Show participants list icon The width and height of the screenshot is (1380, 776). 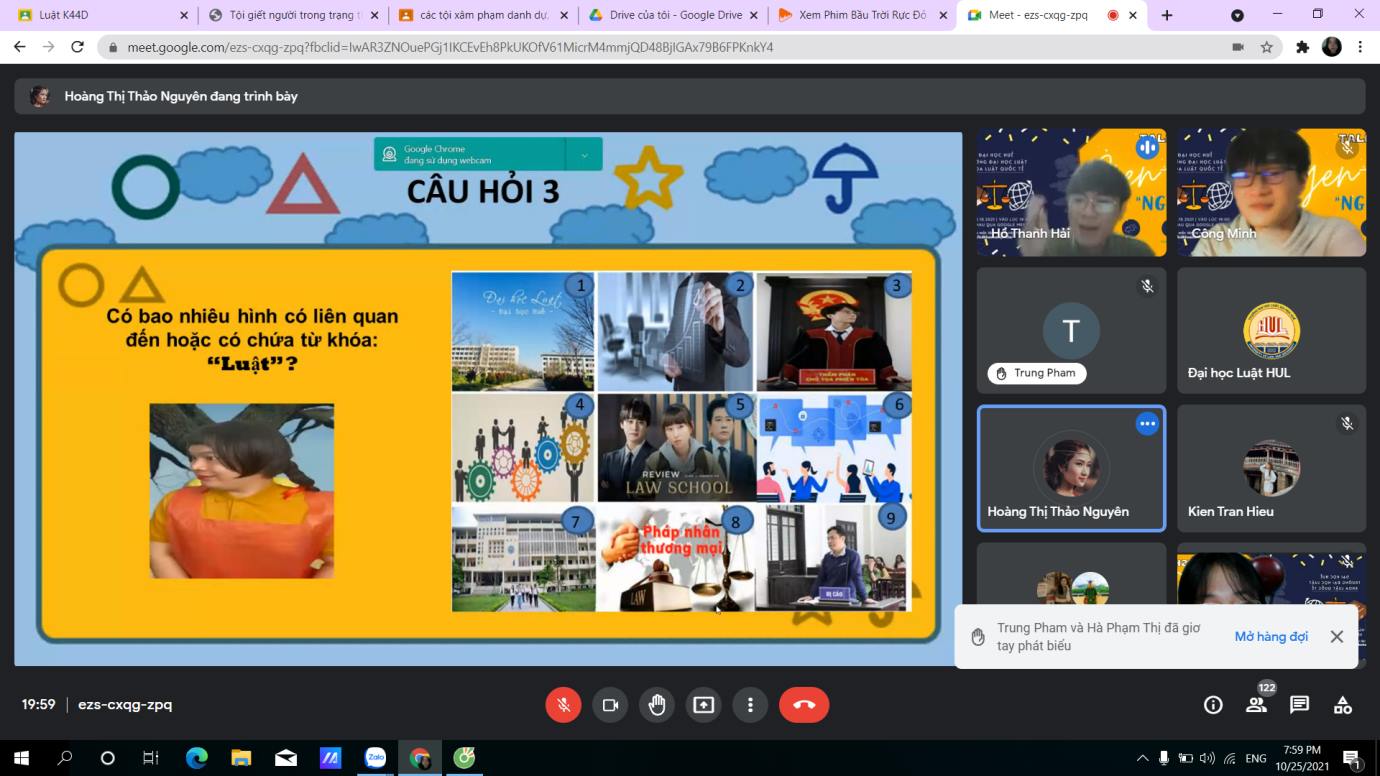click(x=1256, y=705)
